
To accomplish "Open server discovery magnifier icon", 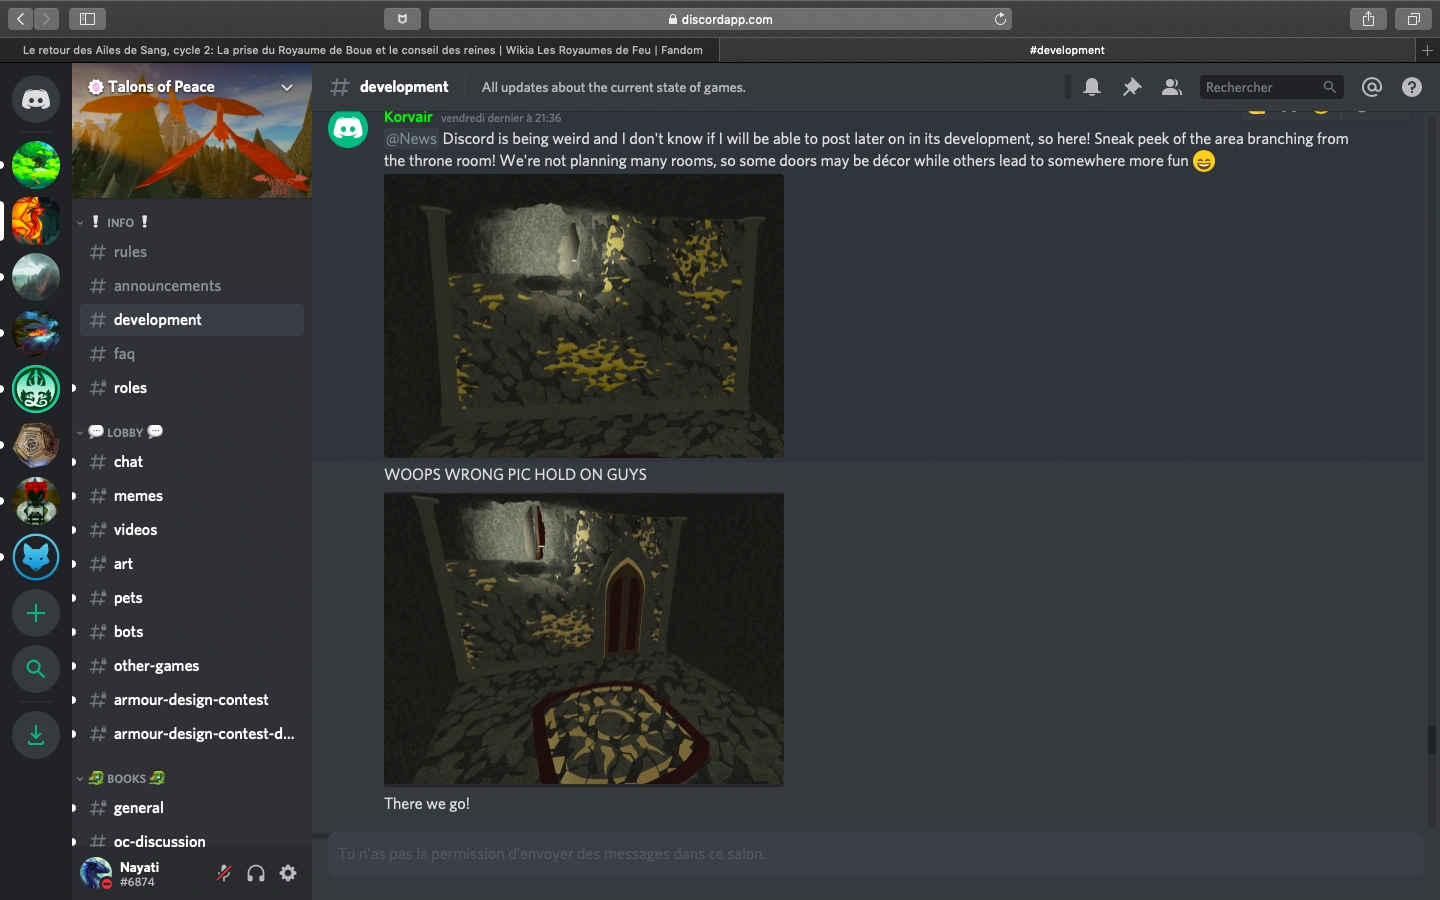I will [x=36, y=669].
